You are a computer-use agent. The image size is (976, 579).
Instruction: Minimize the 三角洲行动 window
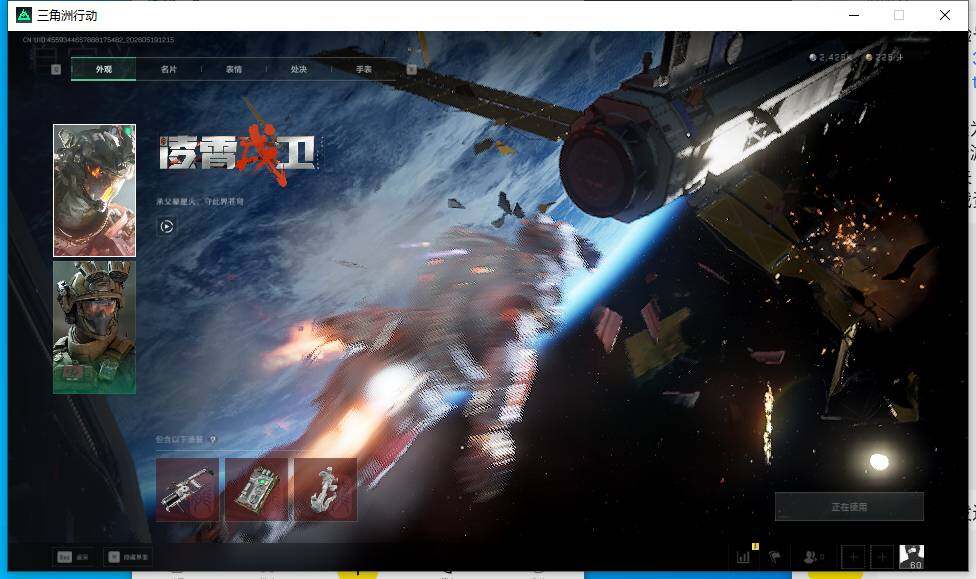pos(854,15)
